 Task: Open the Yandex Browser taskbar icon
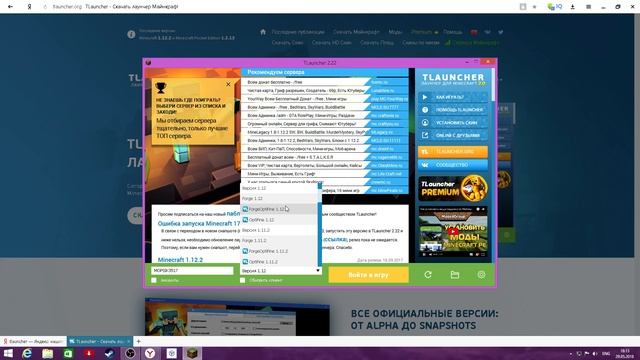pos(150,353)
